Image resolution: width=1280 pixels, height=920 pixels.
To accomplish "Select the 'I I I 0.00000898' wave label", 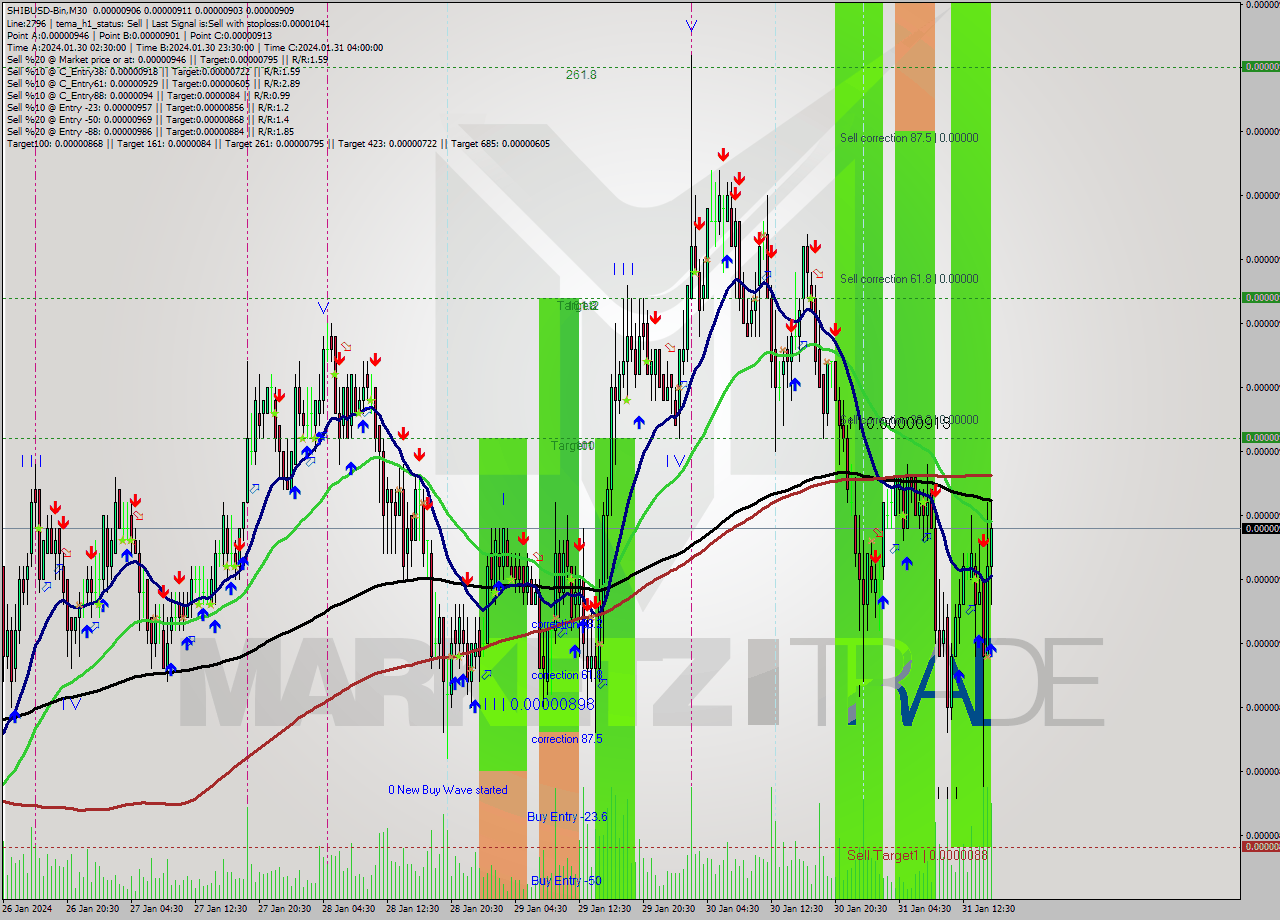I will (539, 704).
